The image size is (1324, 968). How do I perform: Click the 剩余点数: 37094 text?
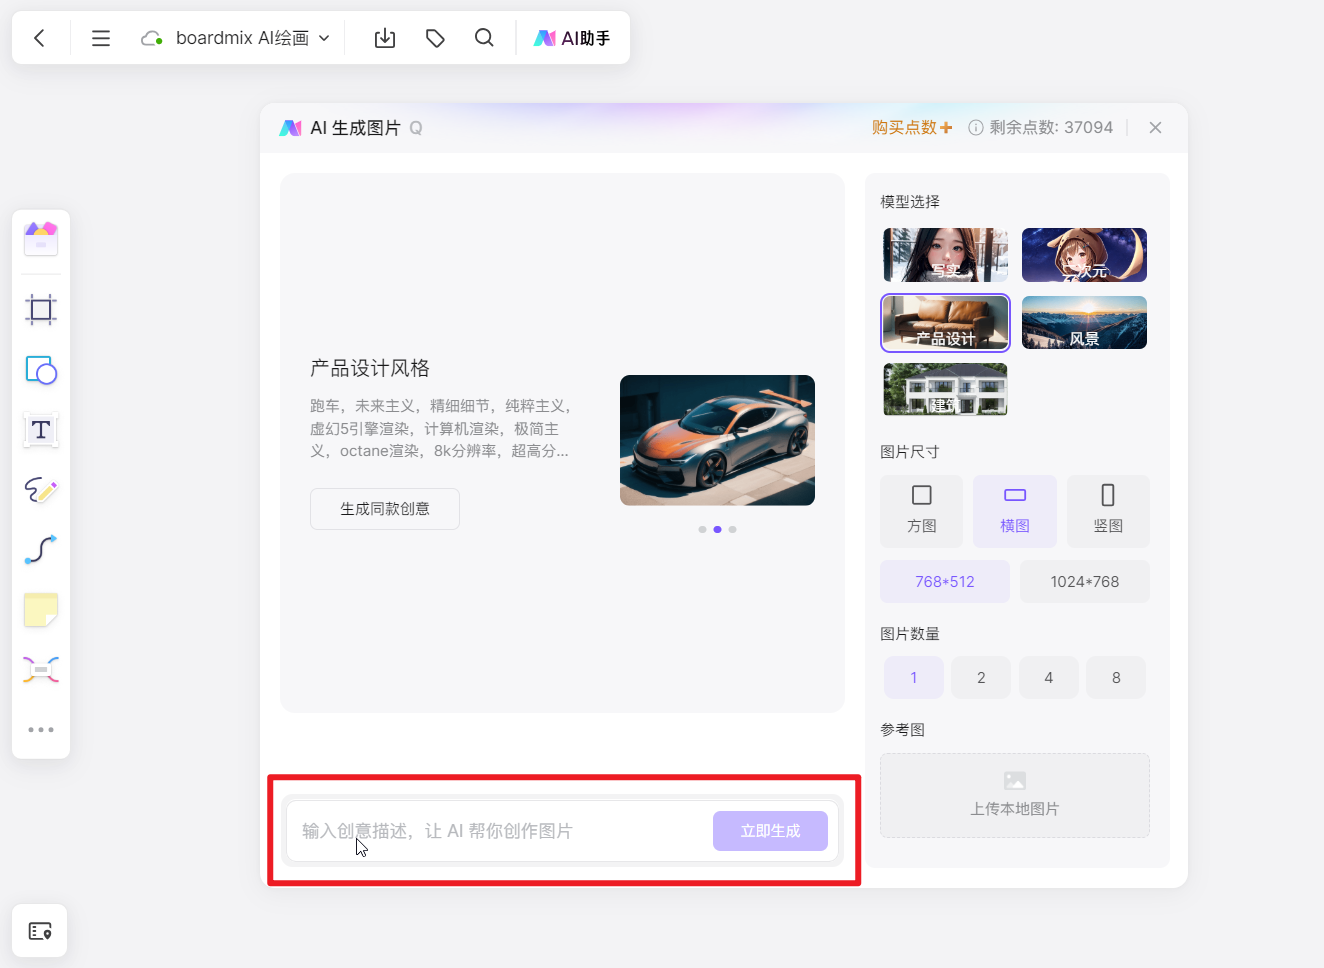coord(1051,128)
